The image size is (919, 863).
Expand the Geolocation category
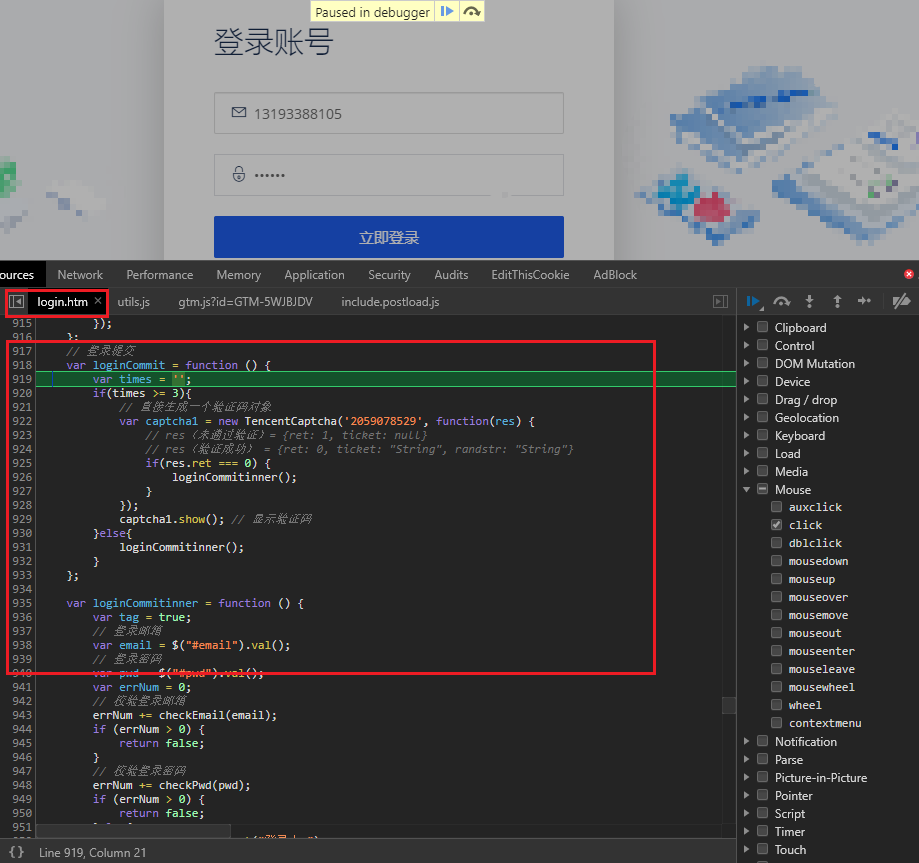(x=747, y=417)
